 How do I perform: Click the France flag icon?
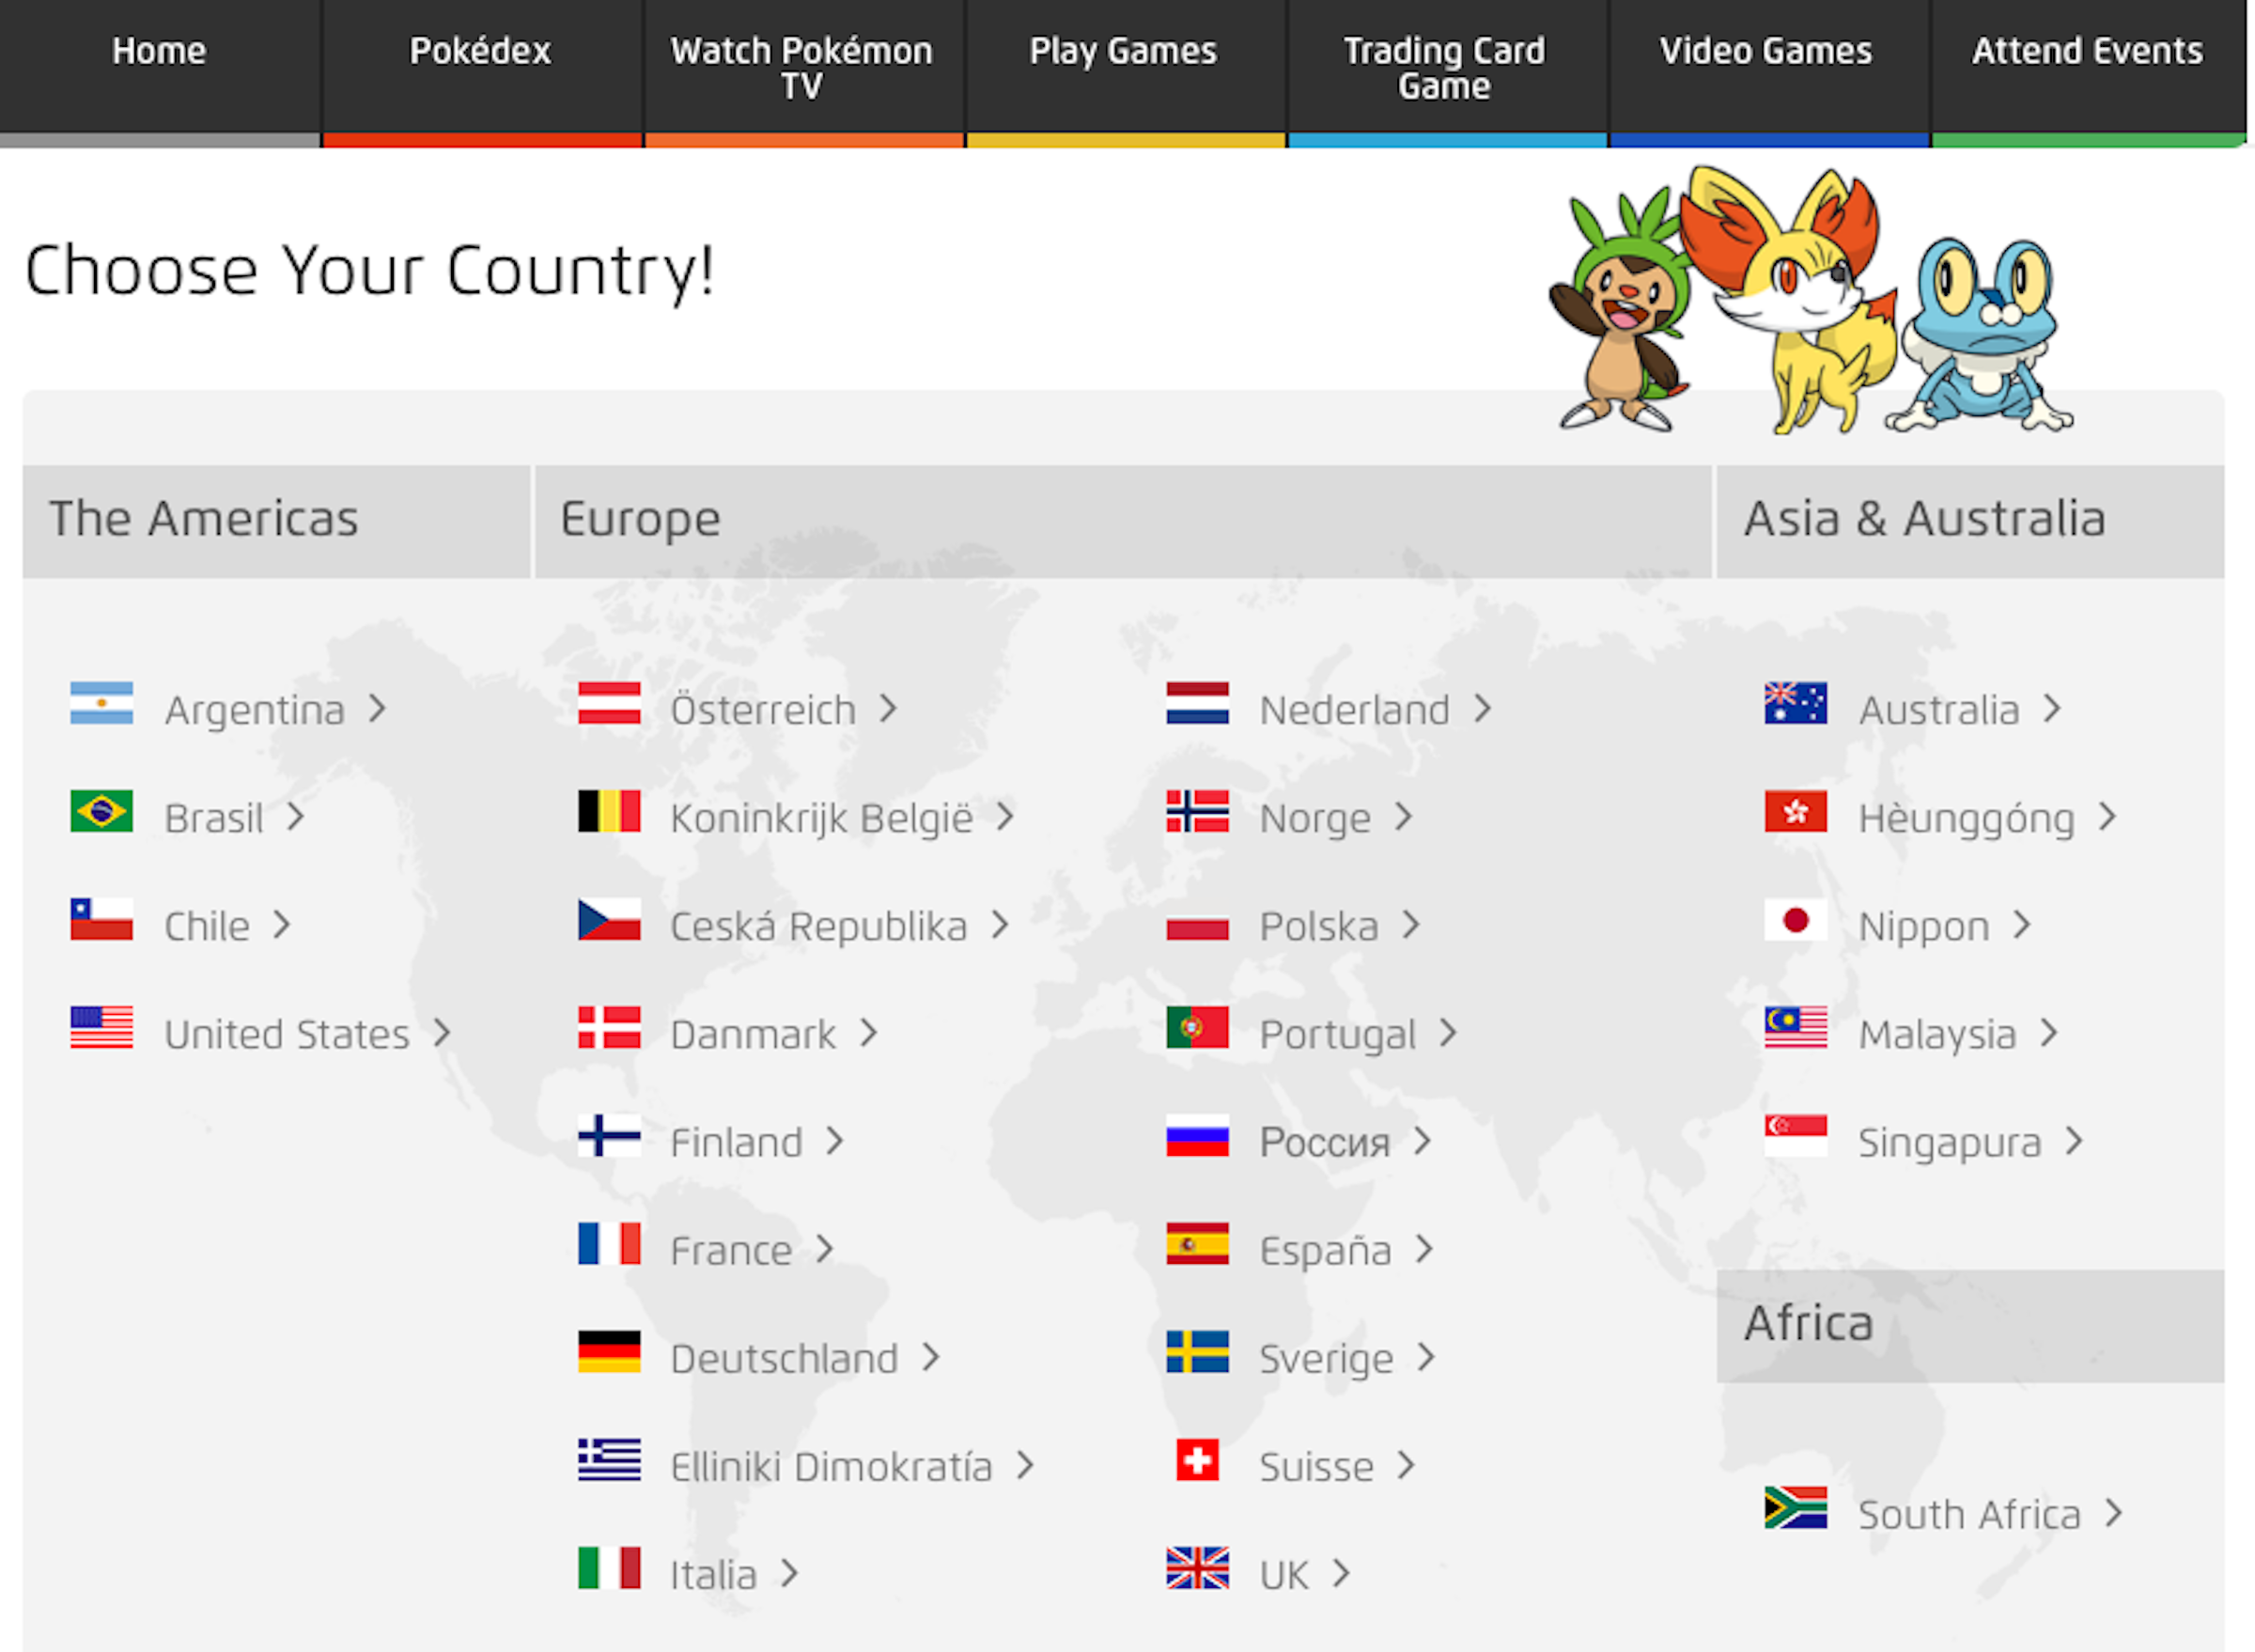[x=609, y=1244]
